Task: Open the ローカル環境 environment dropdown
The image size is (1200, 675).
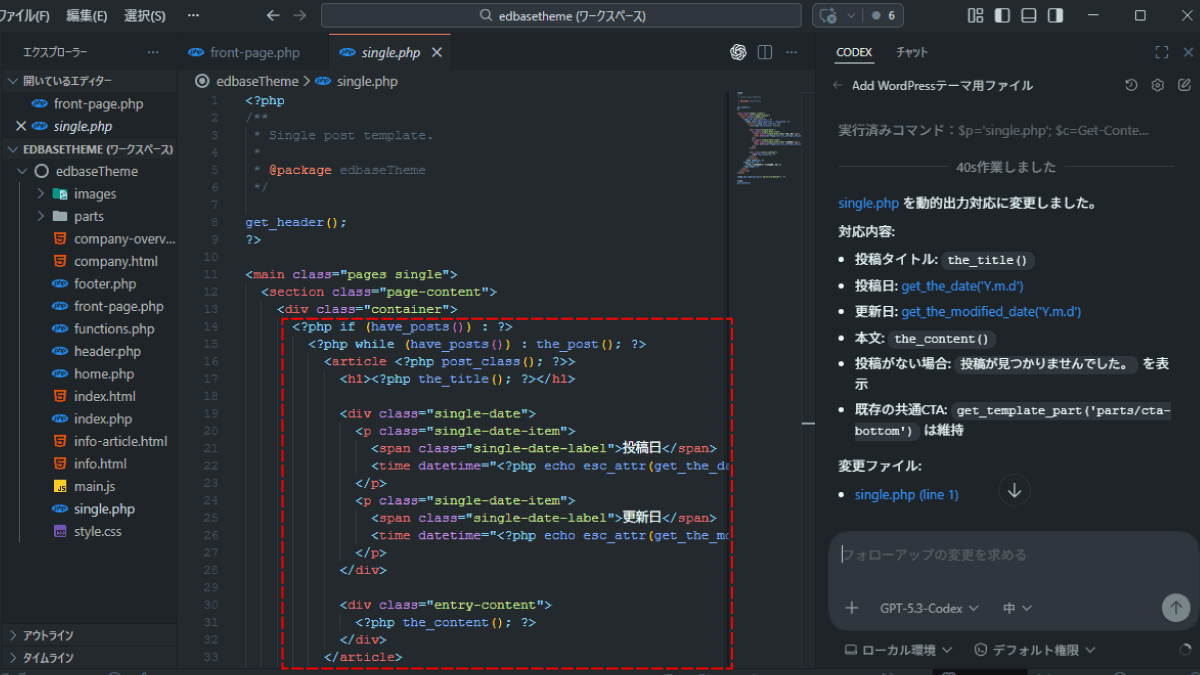Action: (x=898, y=650)
